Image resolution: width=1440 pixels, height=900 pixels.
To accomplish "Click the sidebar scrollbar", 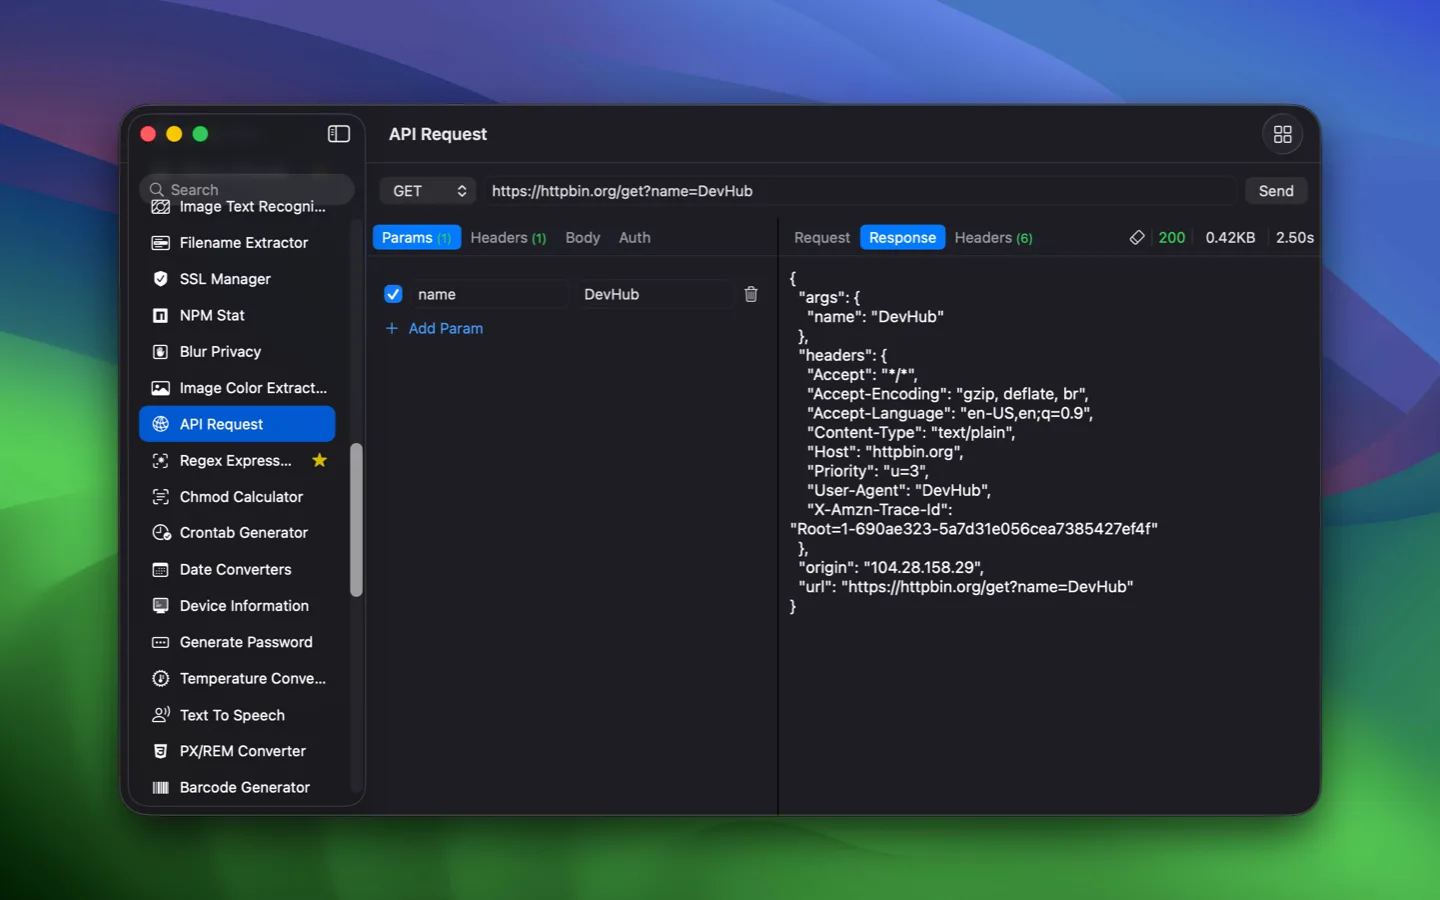I will point(356,520).
